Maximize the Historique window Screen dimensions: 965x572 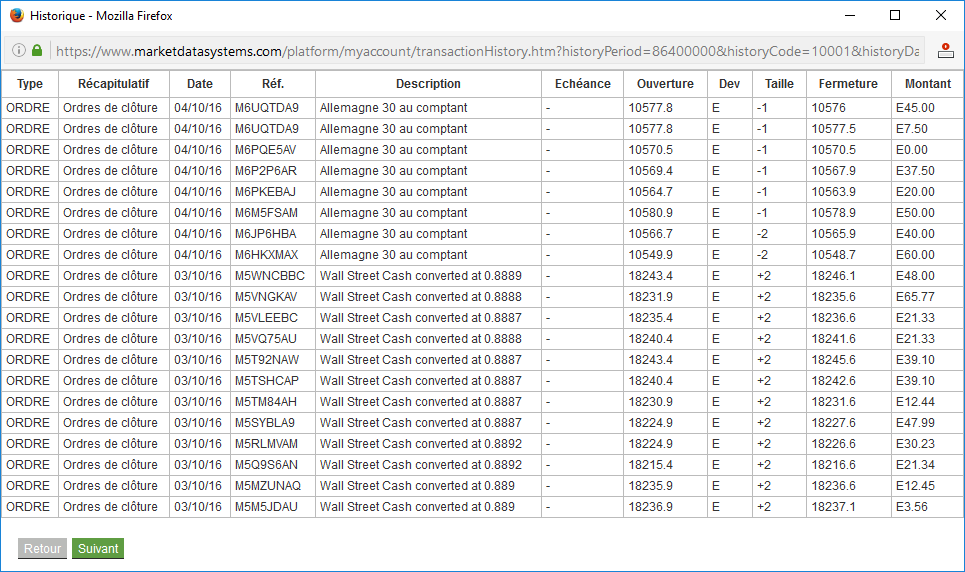(895, 15)
